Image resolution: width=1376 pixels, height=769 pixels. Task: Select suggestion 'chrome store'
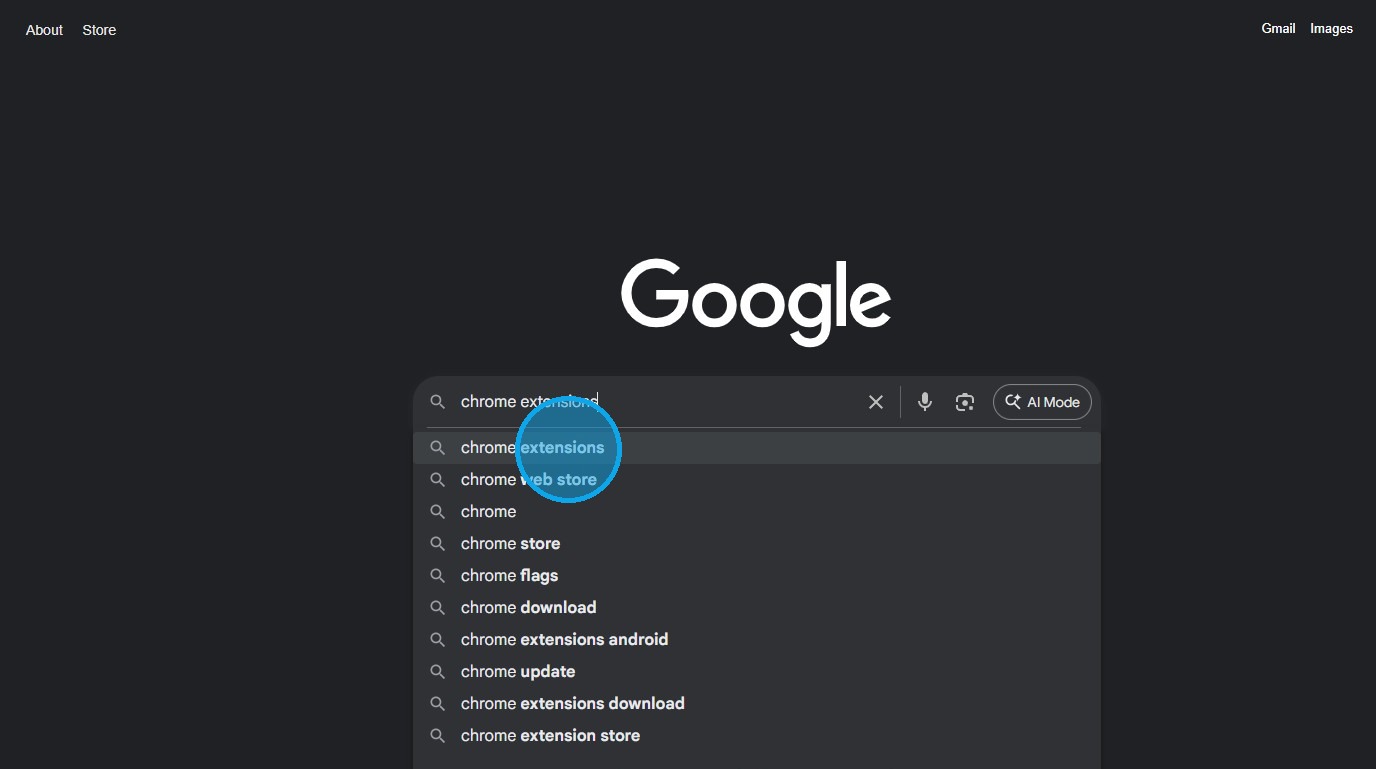coord(757,544)
